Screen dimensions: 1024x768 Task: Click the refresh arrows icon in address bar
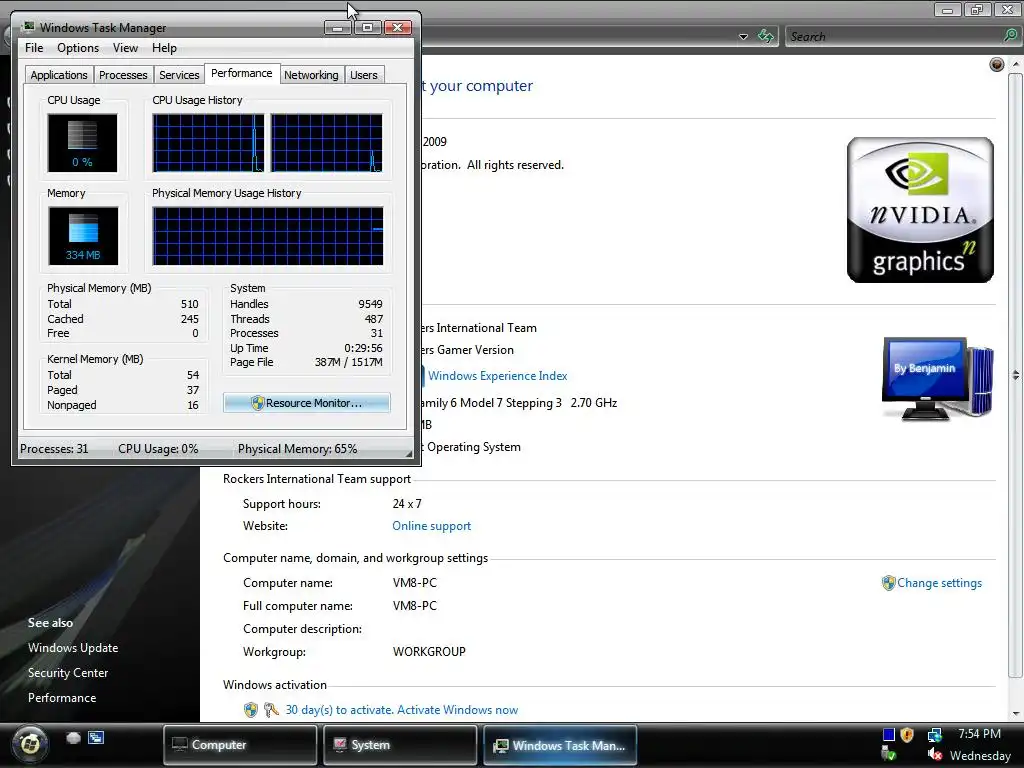[x=765, y=37]
